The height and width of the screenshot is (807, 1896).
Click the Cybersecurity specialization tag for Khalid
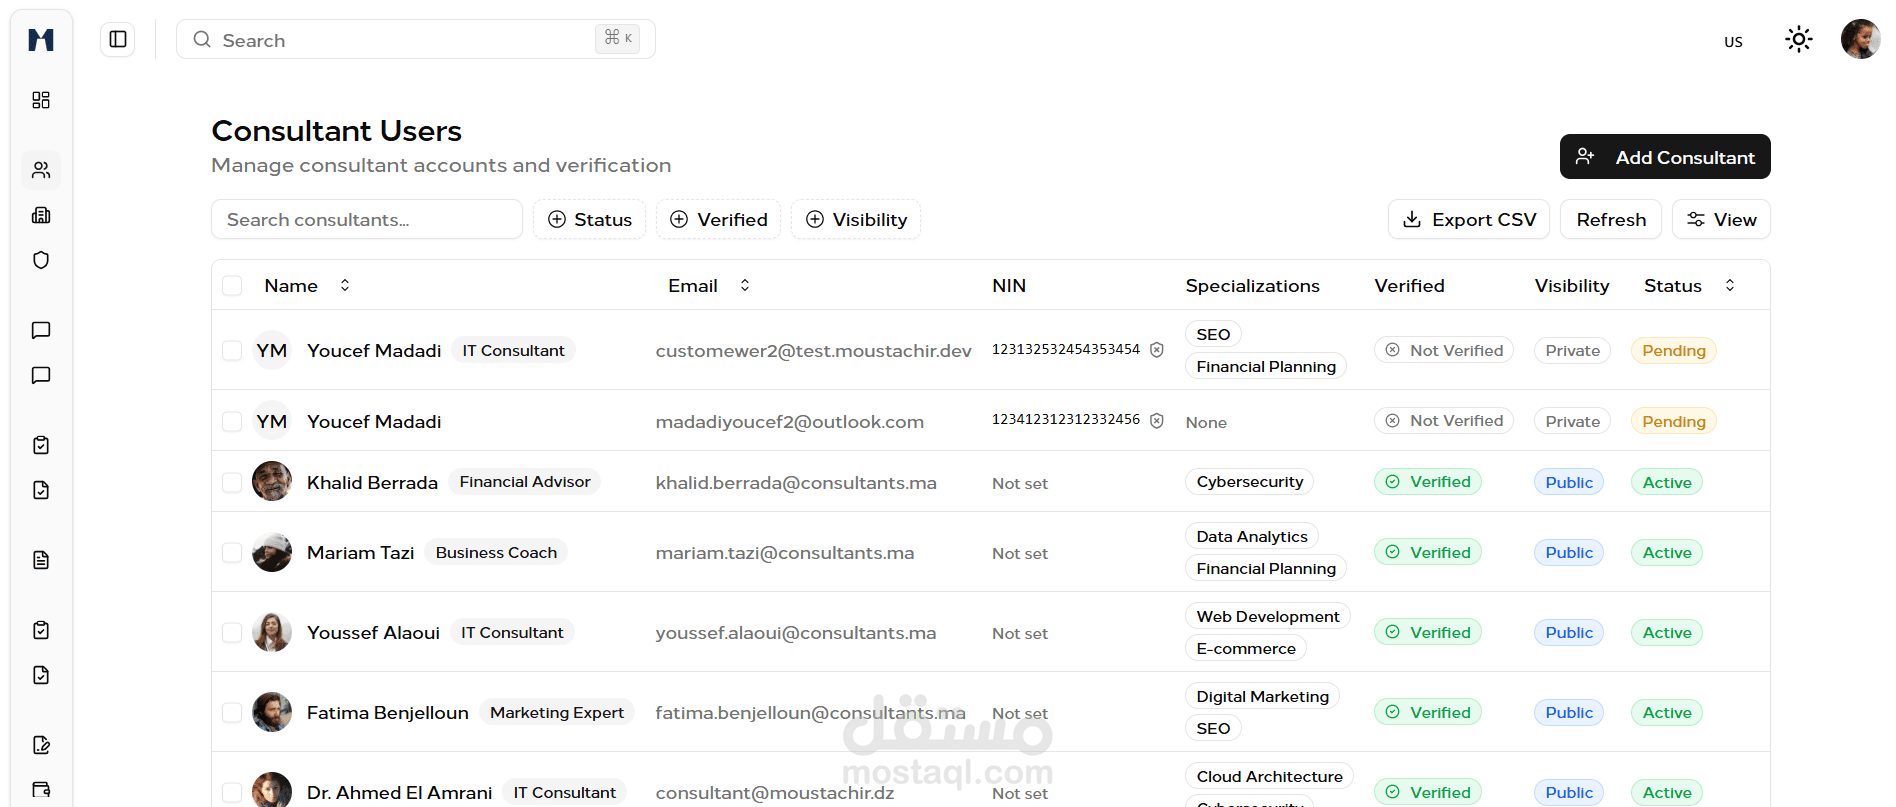[x=1249, y=481]
